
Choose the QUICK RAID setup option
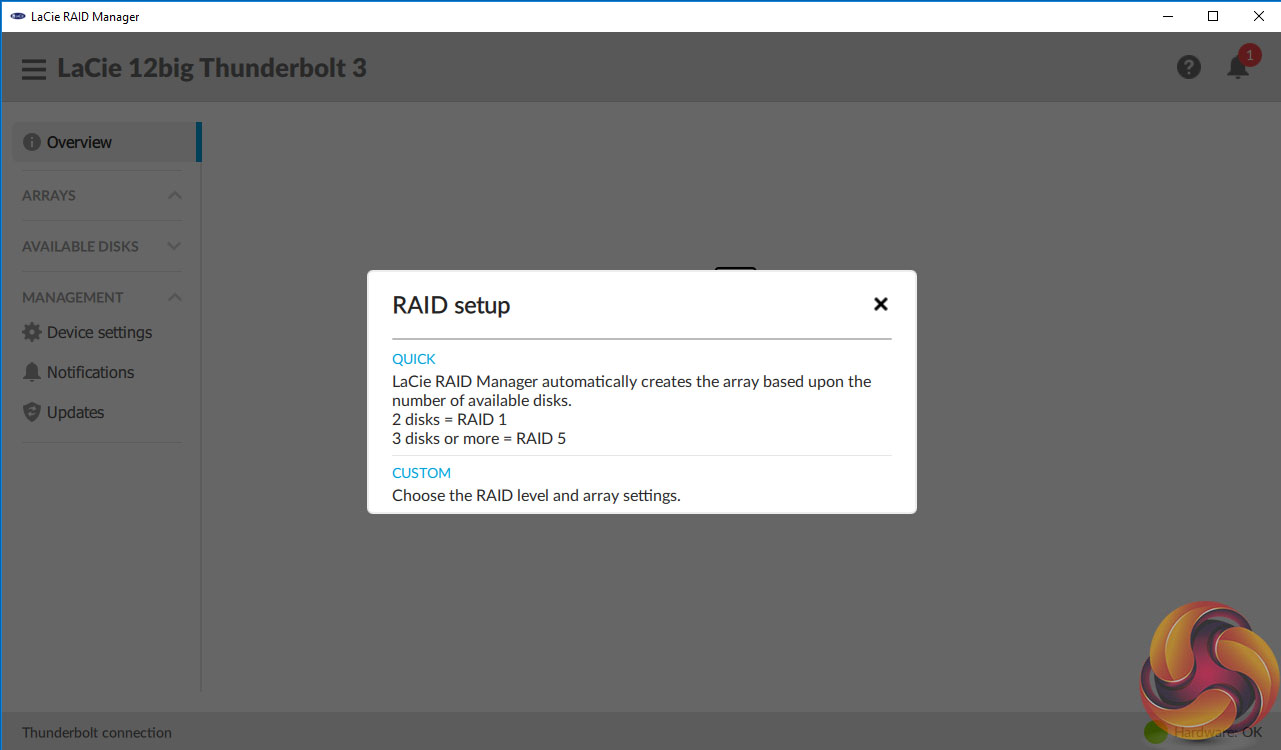tap(414, 359)
